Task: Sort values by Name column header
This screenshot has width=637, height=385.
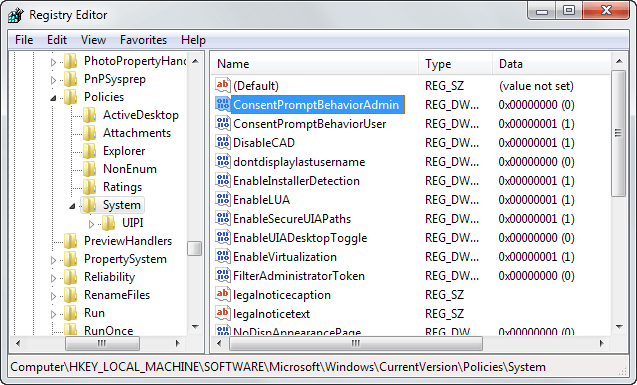Action: (315, 64)
